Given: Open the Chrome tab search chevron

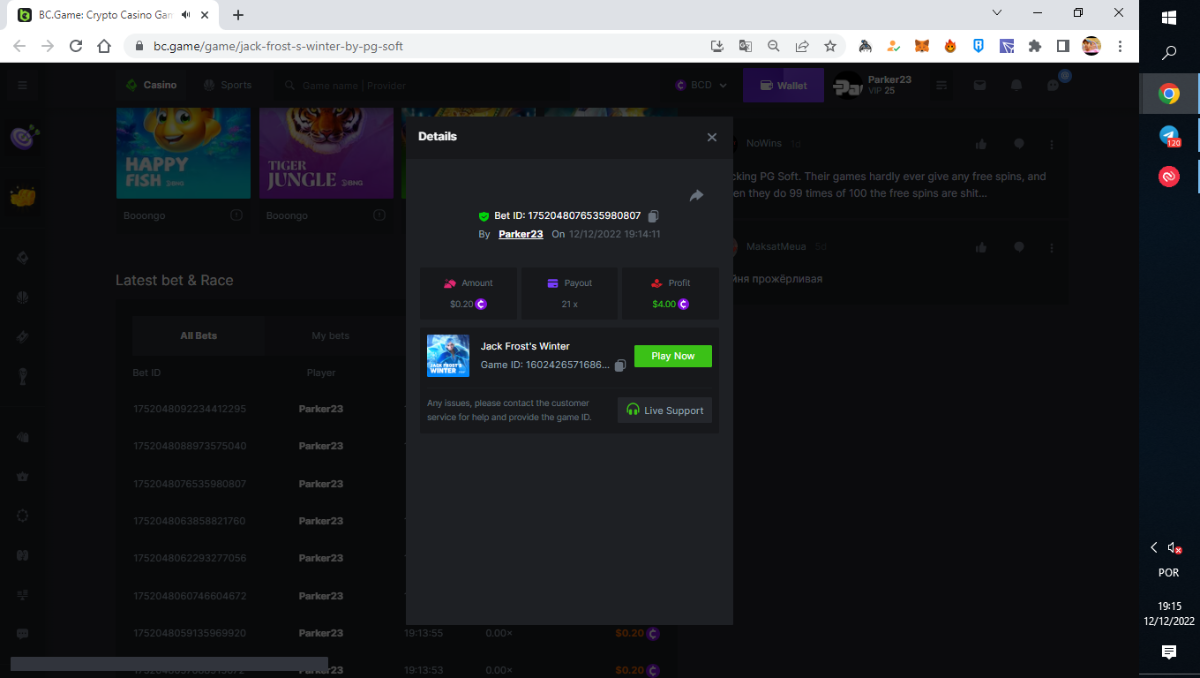Looking at the screenshot, I should (997, 13).
